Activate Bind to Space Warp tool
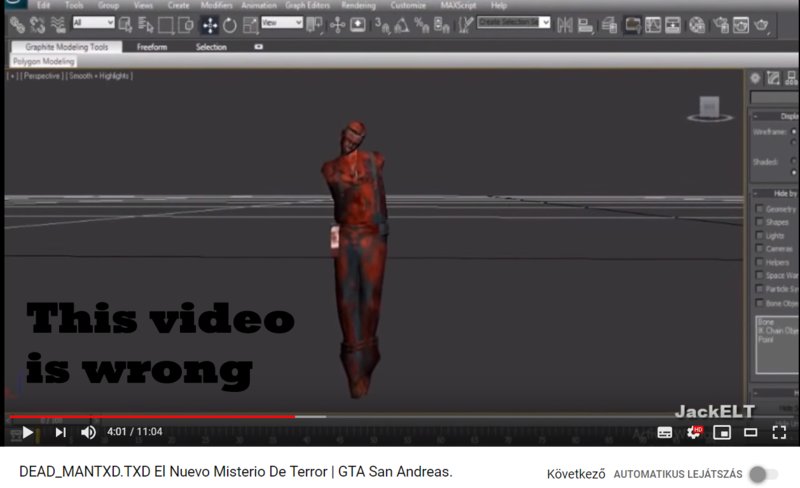This screenshot has width=800, height=488. [x=58, y=25]
